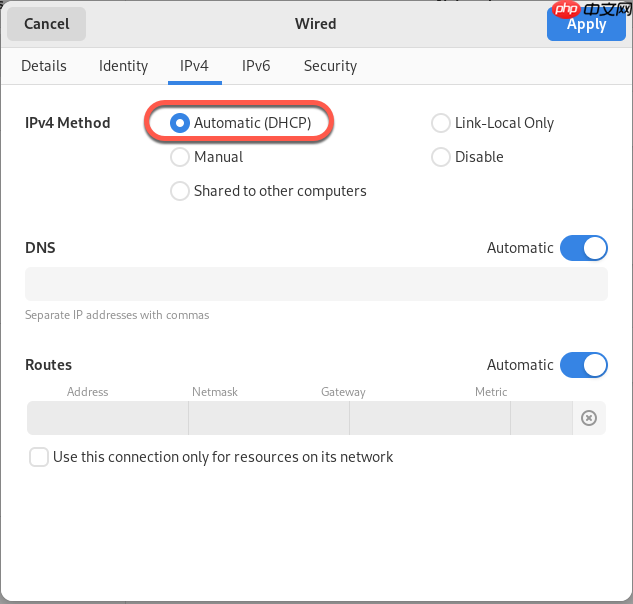Screen dimensions: 633x604
Task: Open the Identity tab
Action: pyautogui.click(x=123, y=66)
